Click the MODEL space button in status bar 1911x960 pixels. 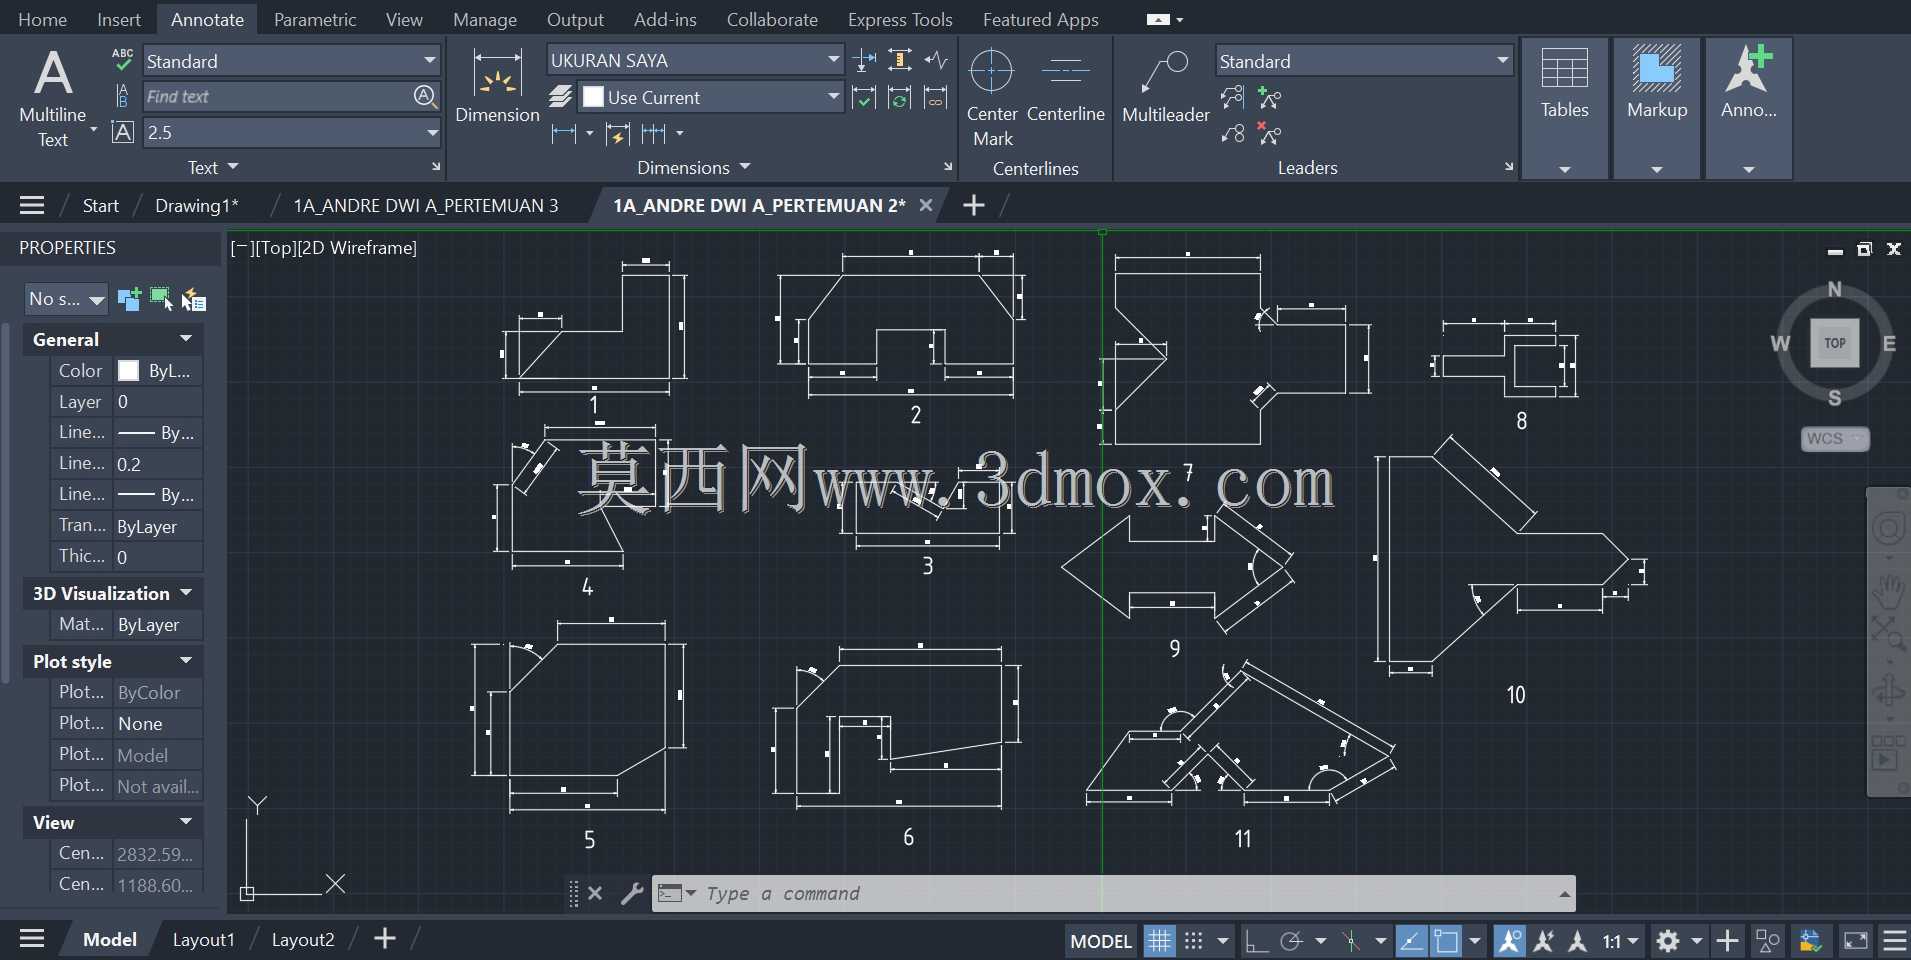[1101, 941]
